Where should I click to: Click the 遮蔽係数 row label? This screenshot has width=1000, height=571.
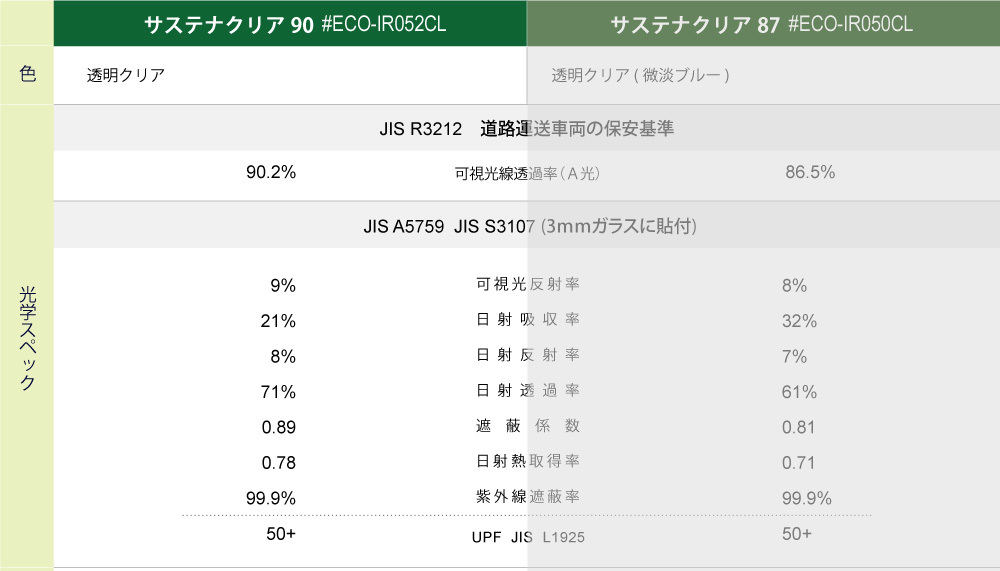point(527,426)
